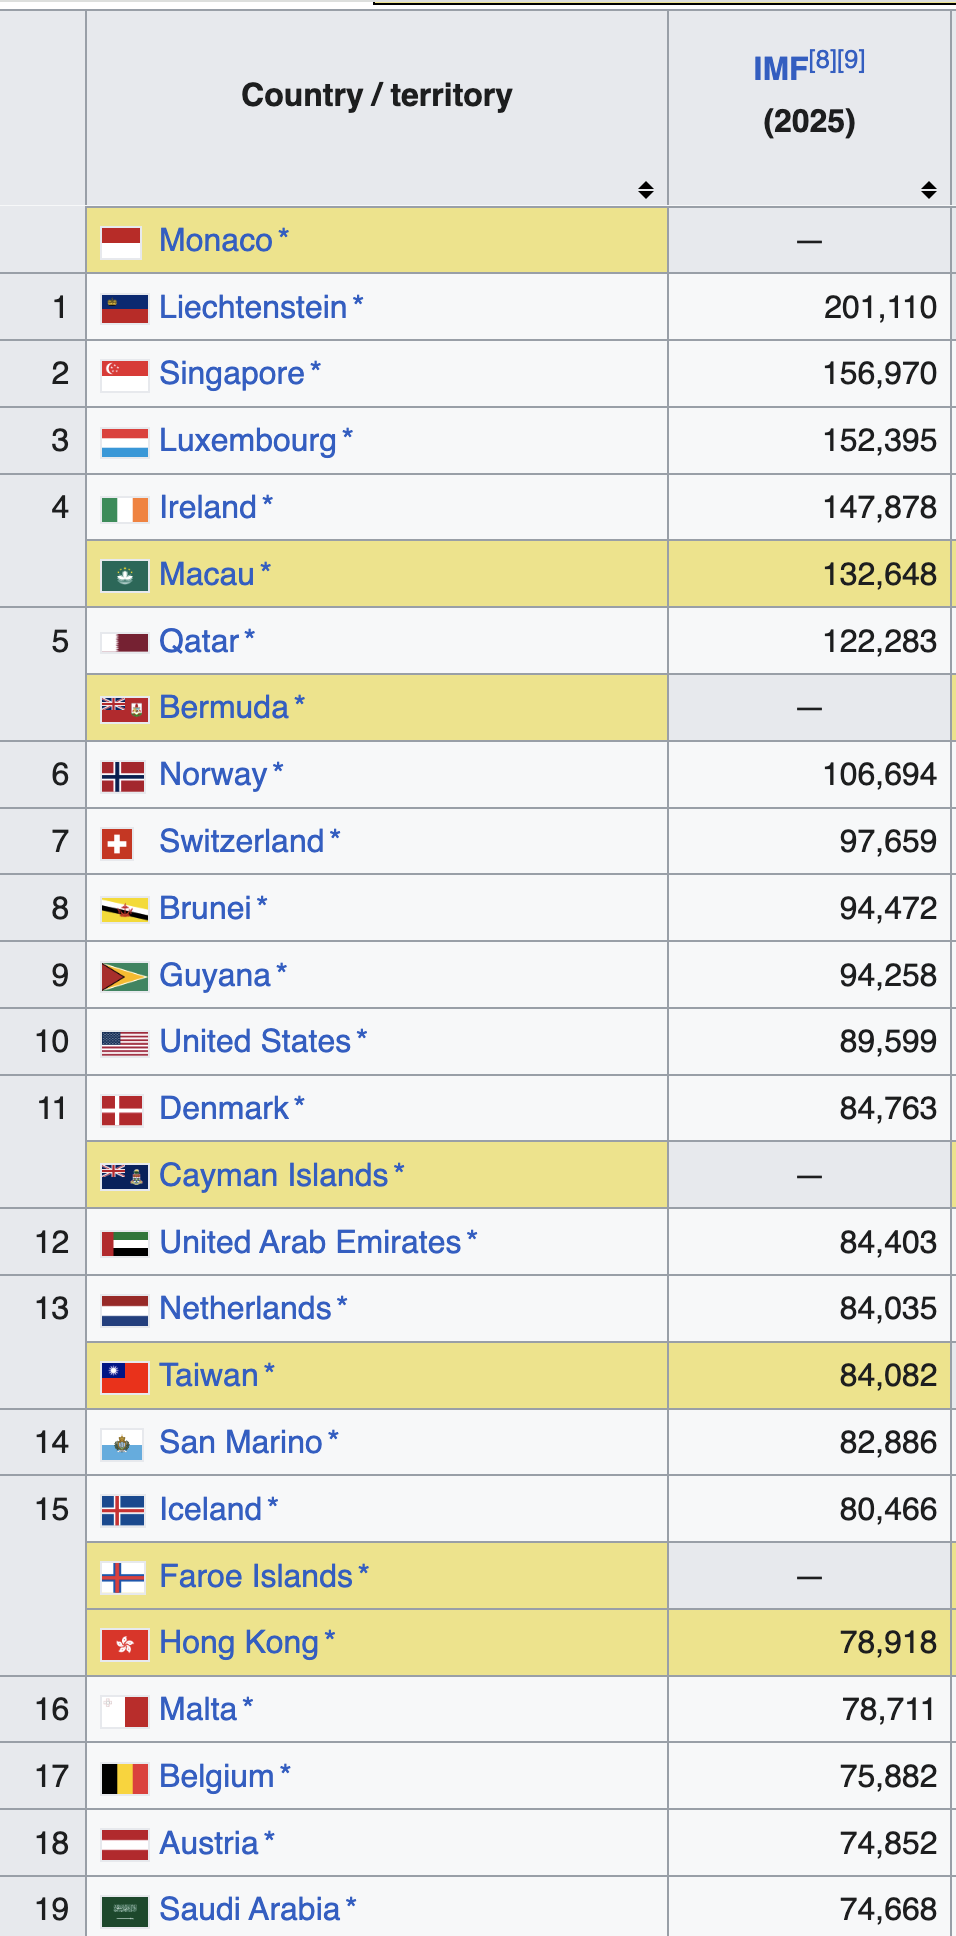Open the Monaco article link
The image size is (956, 1936).
tap(216, 241)
